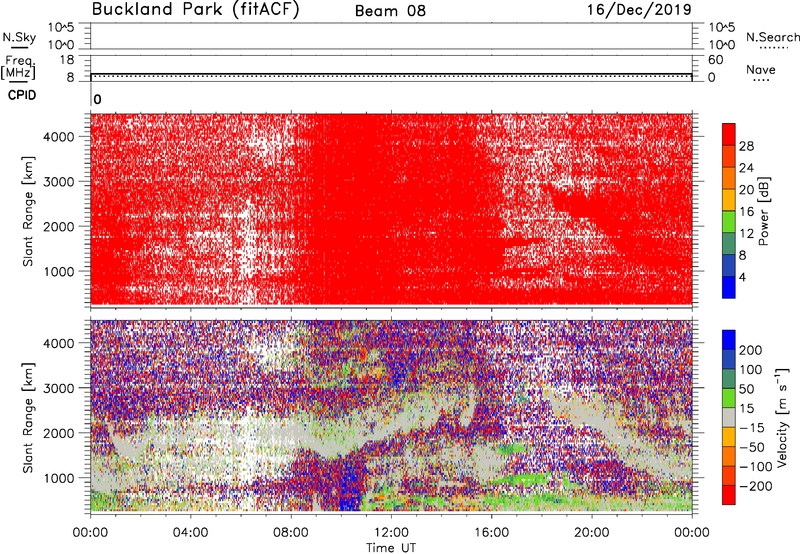Click the '60' Nave axis tick label
Image resolution: width=800 pixels, height=554 pixels.
(716, 60)
